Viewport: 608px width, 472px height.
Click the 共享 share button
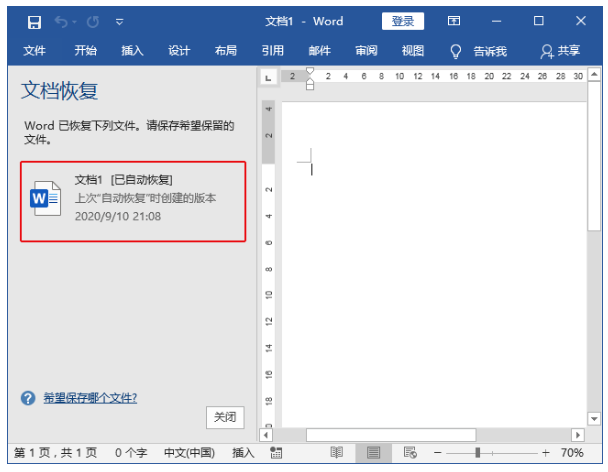click(x=560, y=51)
